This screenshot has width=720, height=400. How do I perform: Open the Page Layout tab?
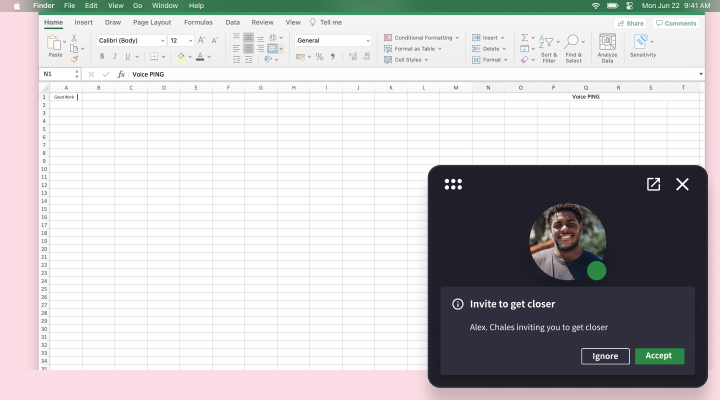tap(152, 22)
